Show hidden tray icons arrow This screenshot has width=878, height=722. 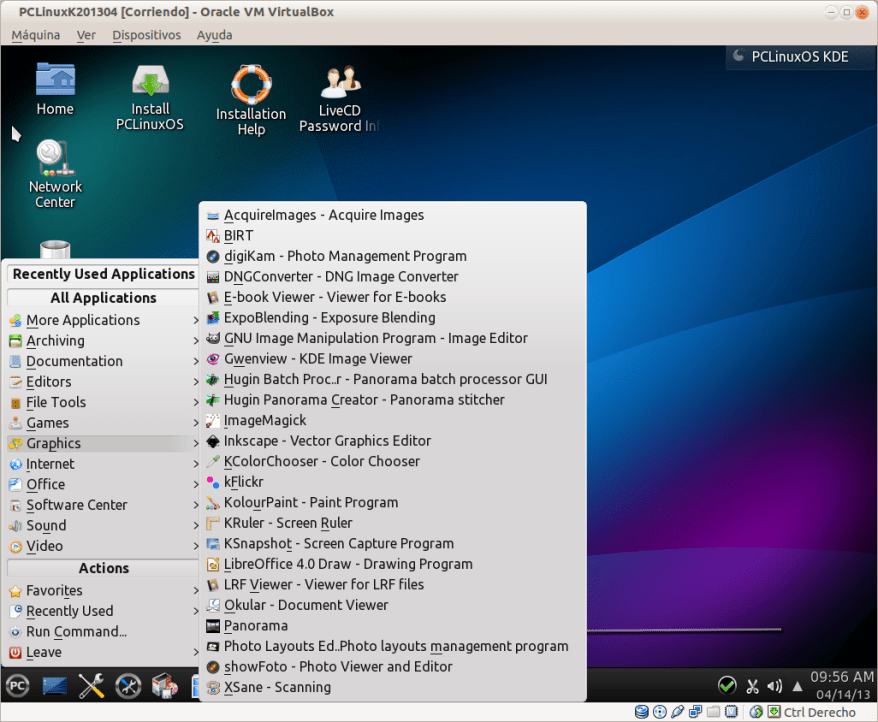[x=795, y=686]
